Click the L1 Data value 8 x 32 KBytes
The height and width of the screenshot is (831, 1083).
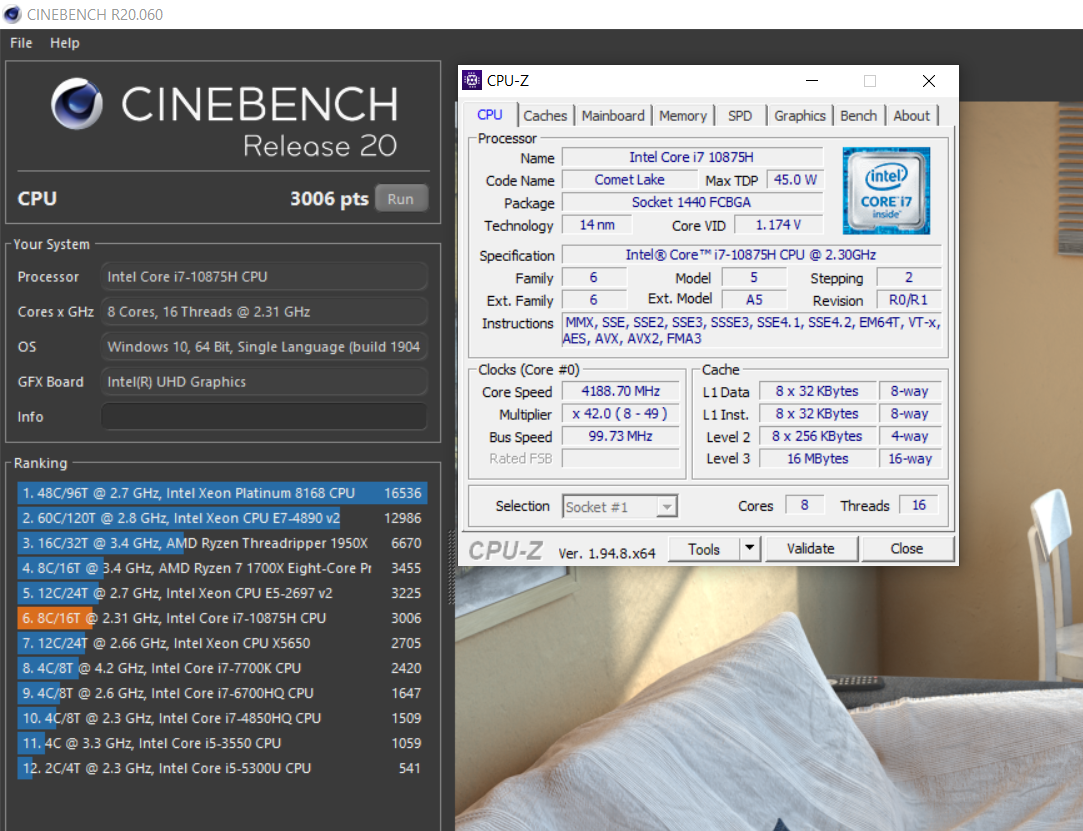[x=818, y=391]
